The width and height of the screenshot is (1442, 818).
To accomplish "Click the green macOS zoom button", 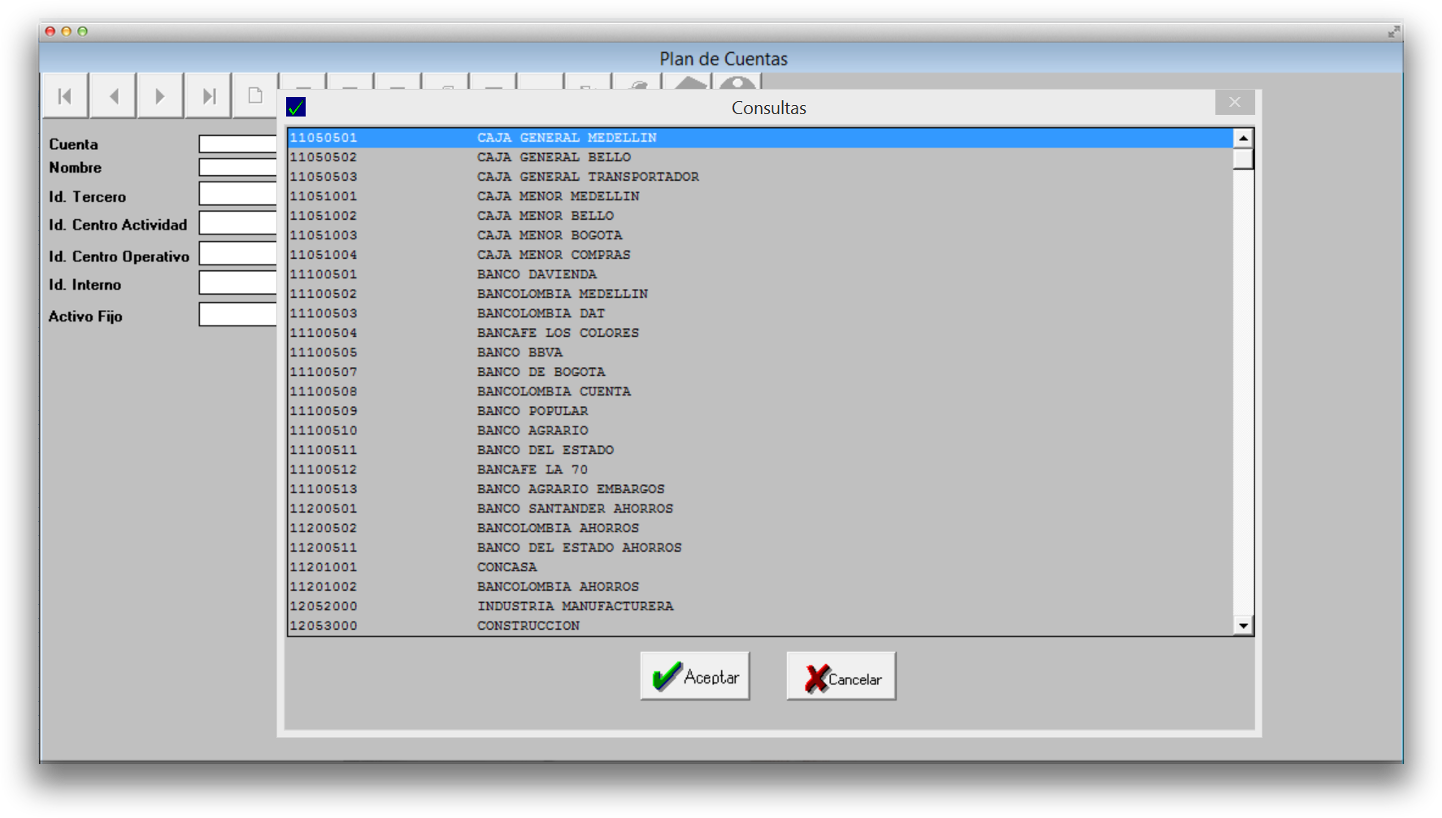I will [82, 32].
